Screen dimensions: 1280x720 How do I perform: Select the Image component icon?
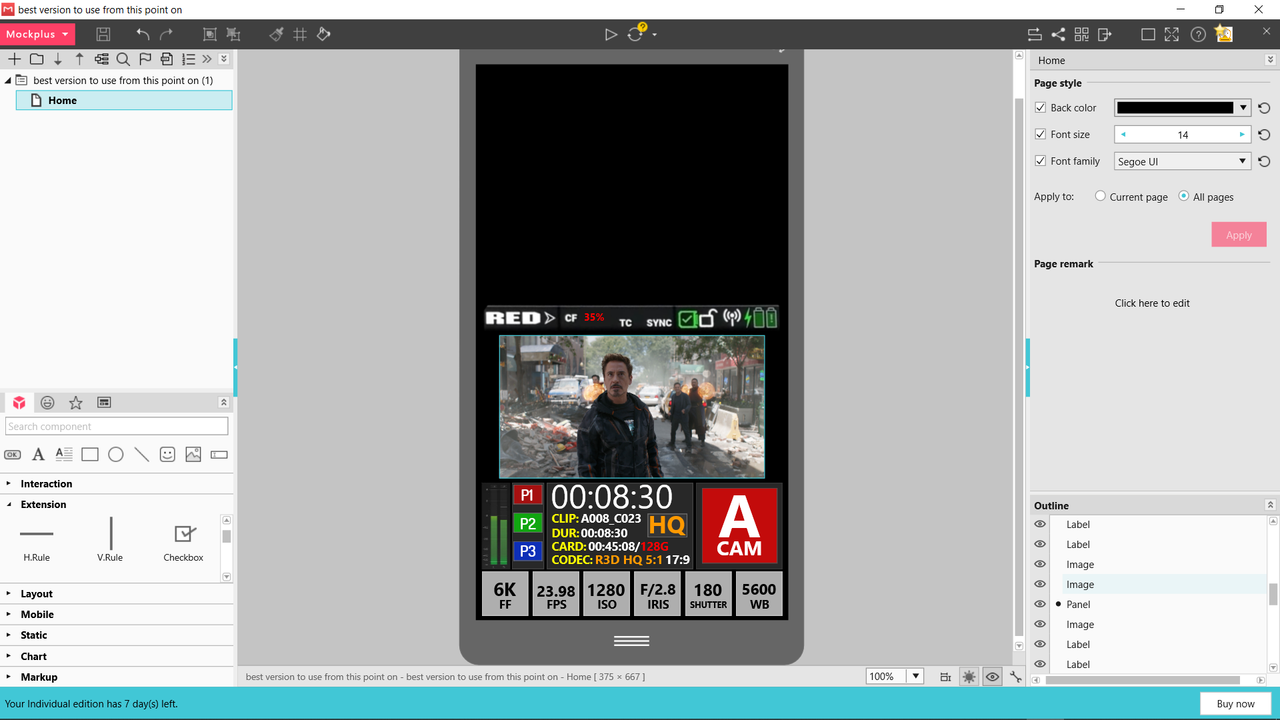tap(193, 454)
